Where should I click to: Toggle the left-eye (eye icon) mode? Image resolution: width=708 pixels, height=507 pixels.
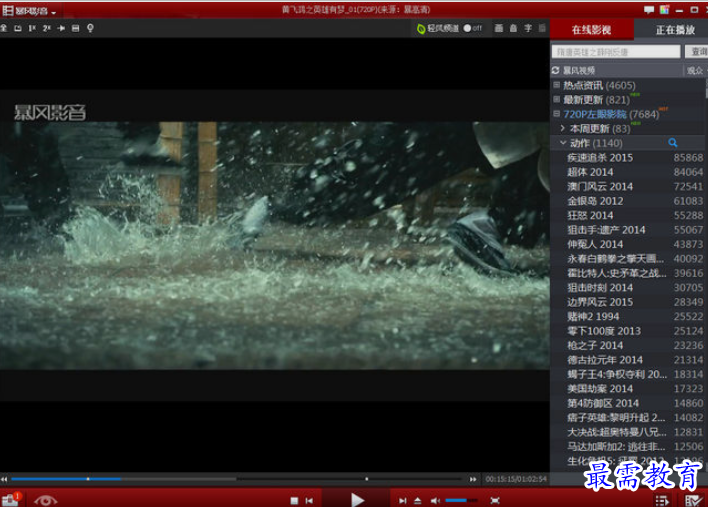pos(45,500)
